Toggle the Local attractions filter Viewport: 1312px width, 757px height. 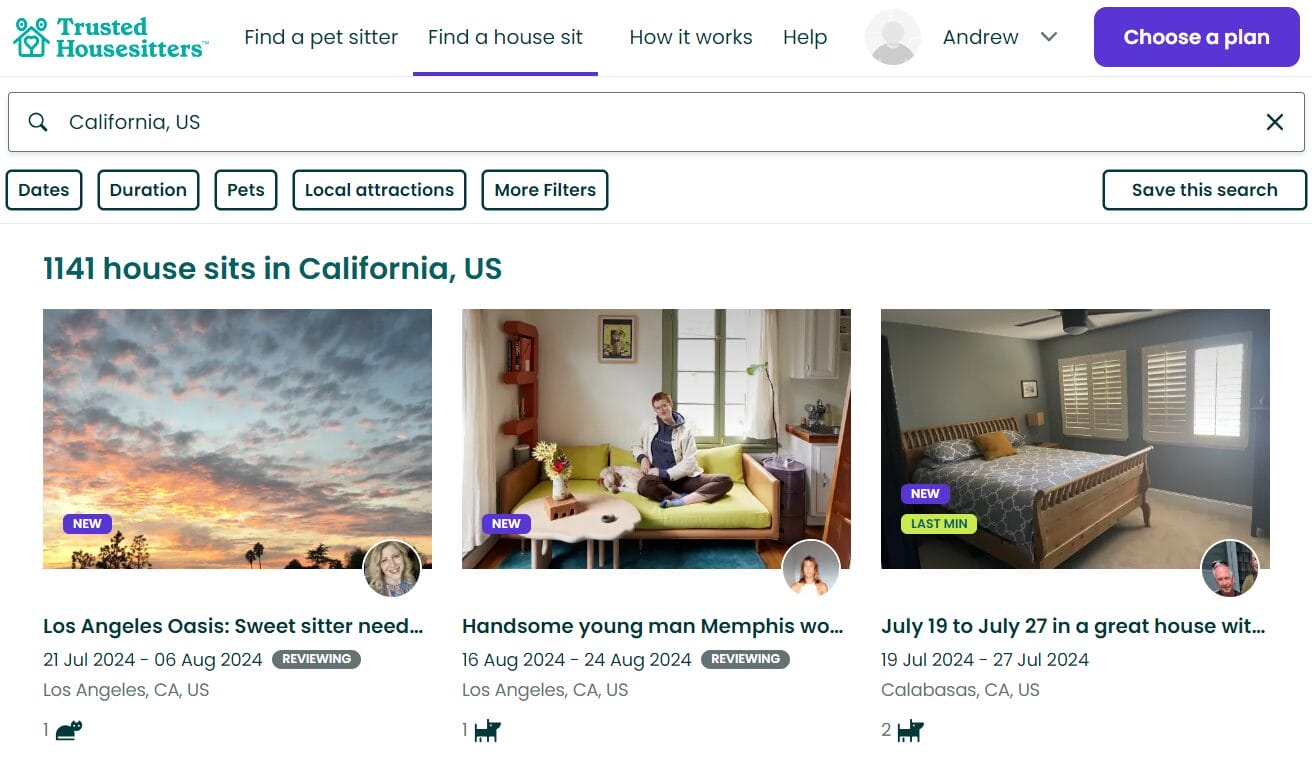(x=379, y=189)
